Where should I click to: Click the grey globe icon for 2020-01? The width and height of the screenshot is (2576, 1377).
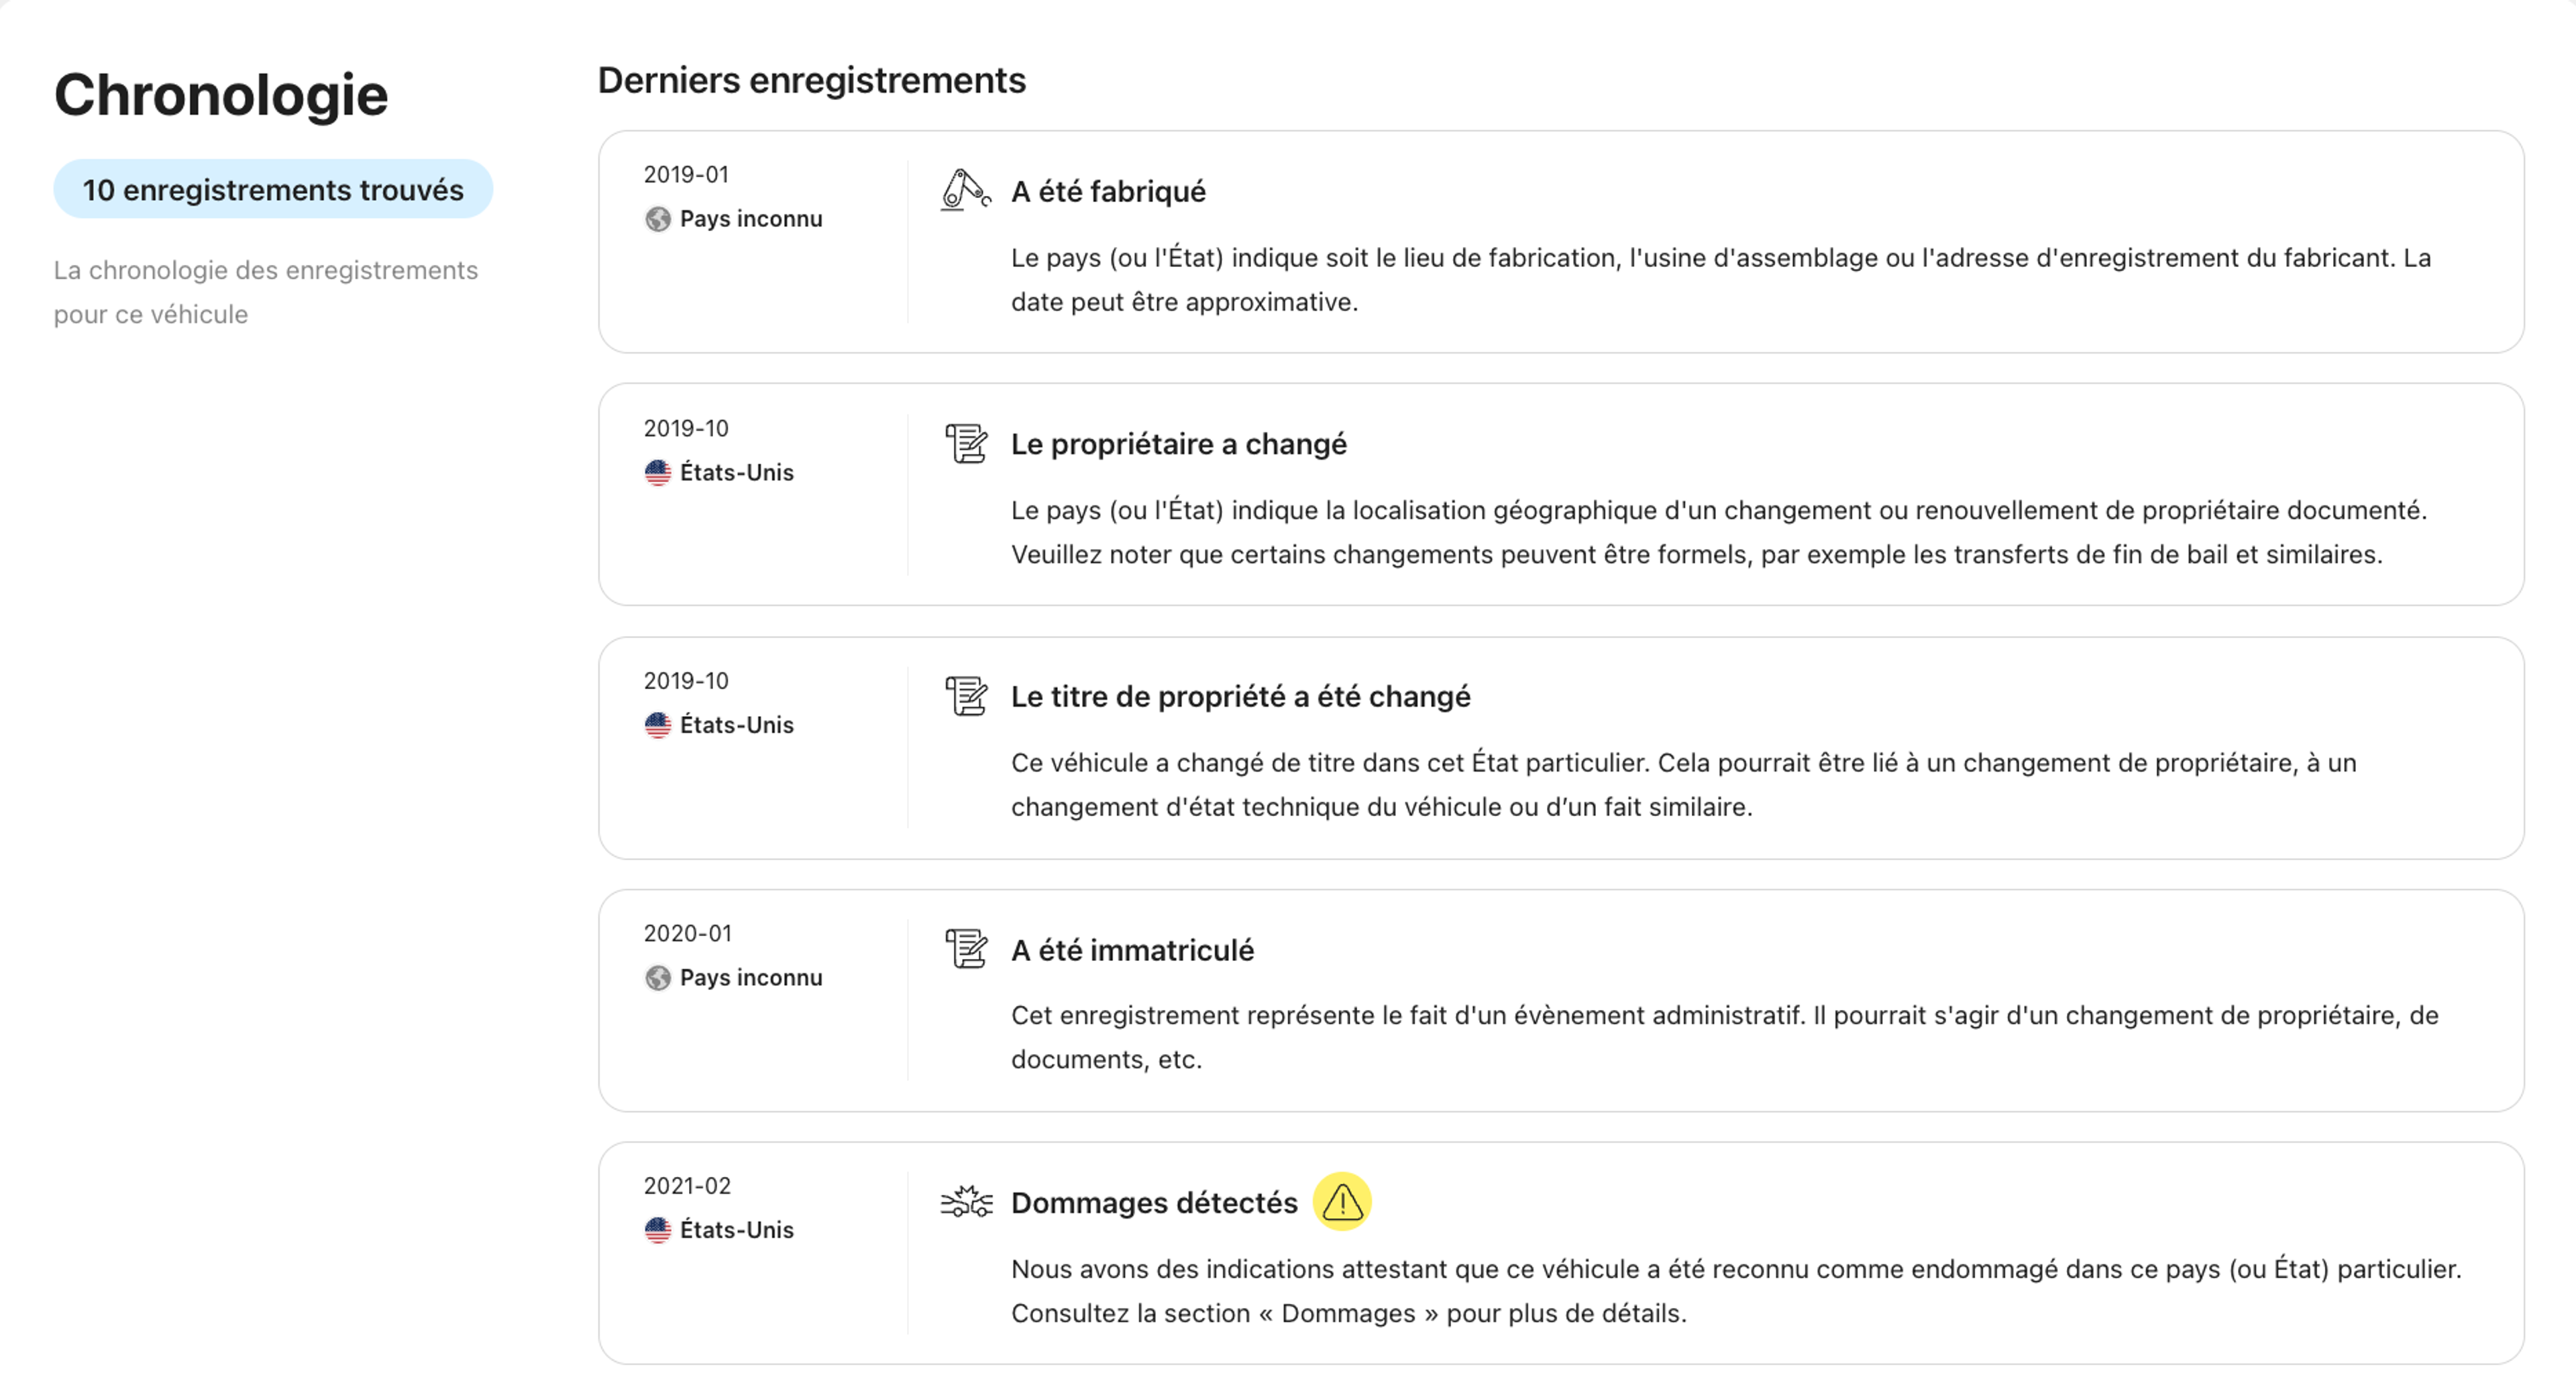pos(658,977)
